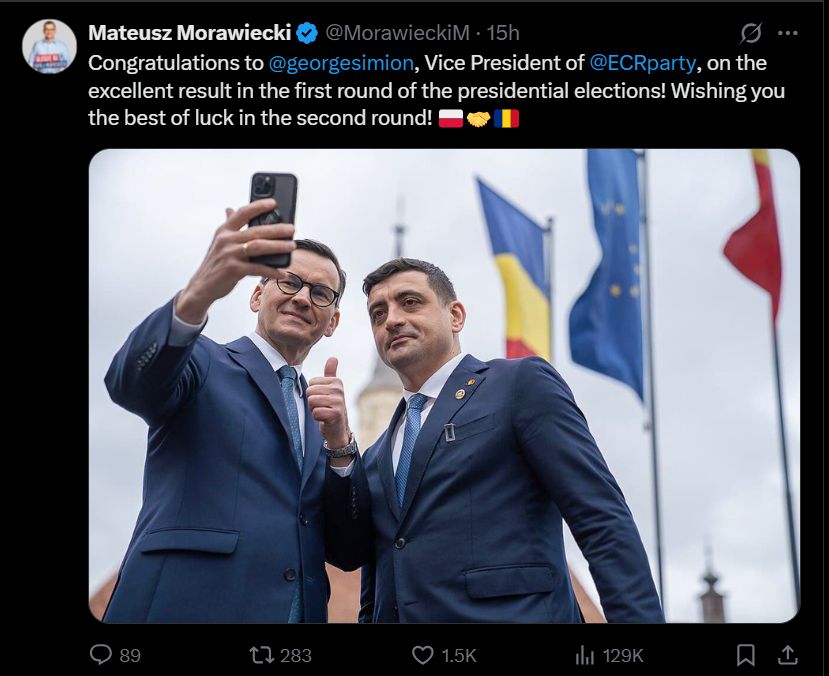Image resolution: width=829 pixels, height=676 pixels.
Task: Bookmark this tweet
Action: [x=745, y=655]
